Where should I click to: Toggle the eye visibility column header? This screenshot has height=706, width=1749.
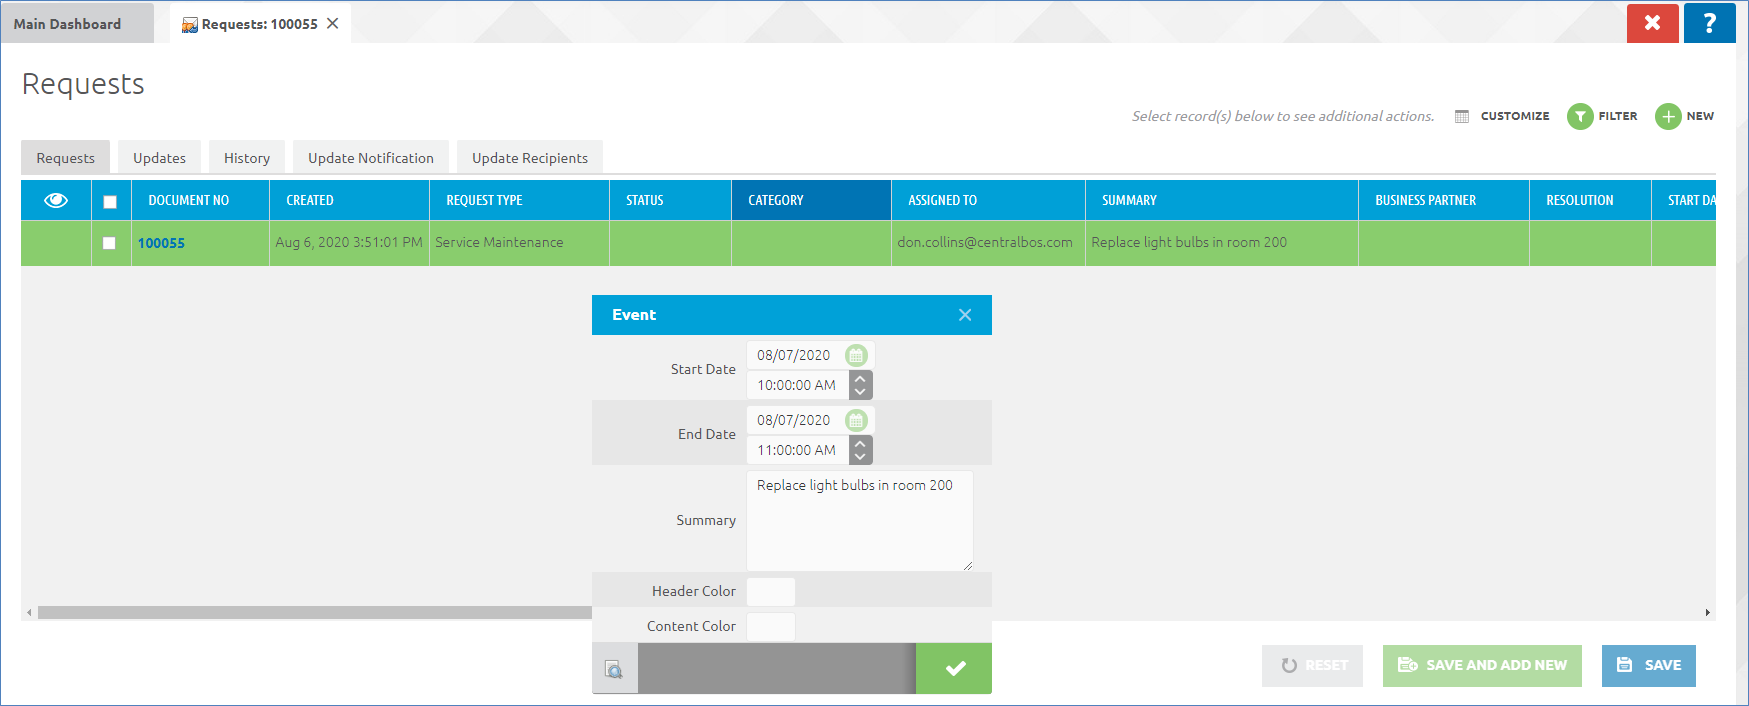tap(56, 200)
